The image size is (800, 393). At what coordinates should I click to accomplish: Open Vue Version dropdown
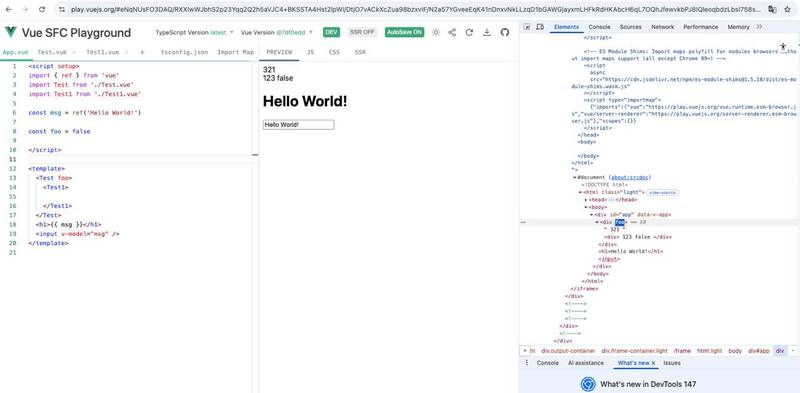277,32
